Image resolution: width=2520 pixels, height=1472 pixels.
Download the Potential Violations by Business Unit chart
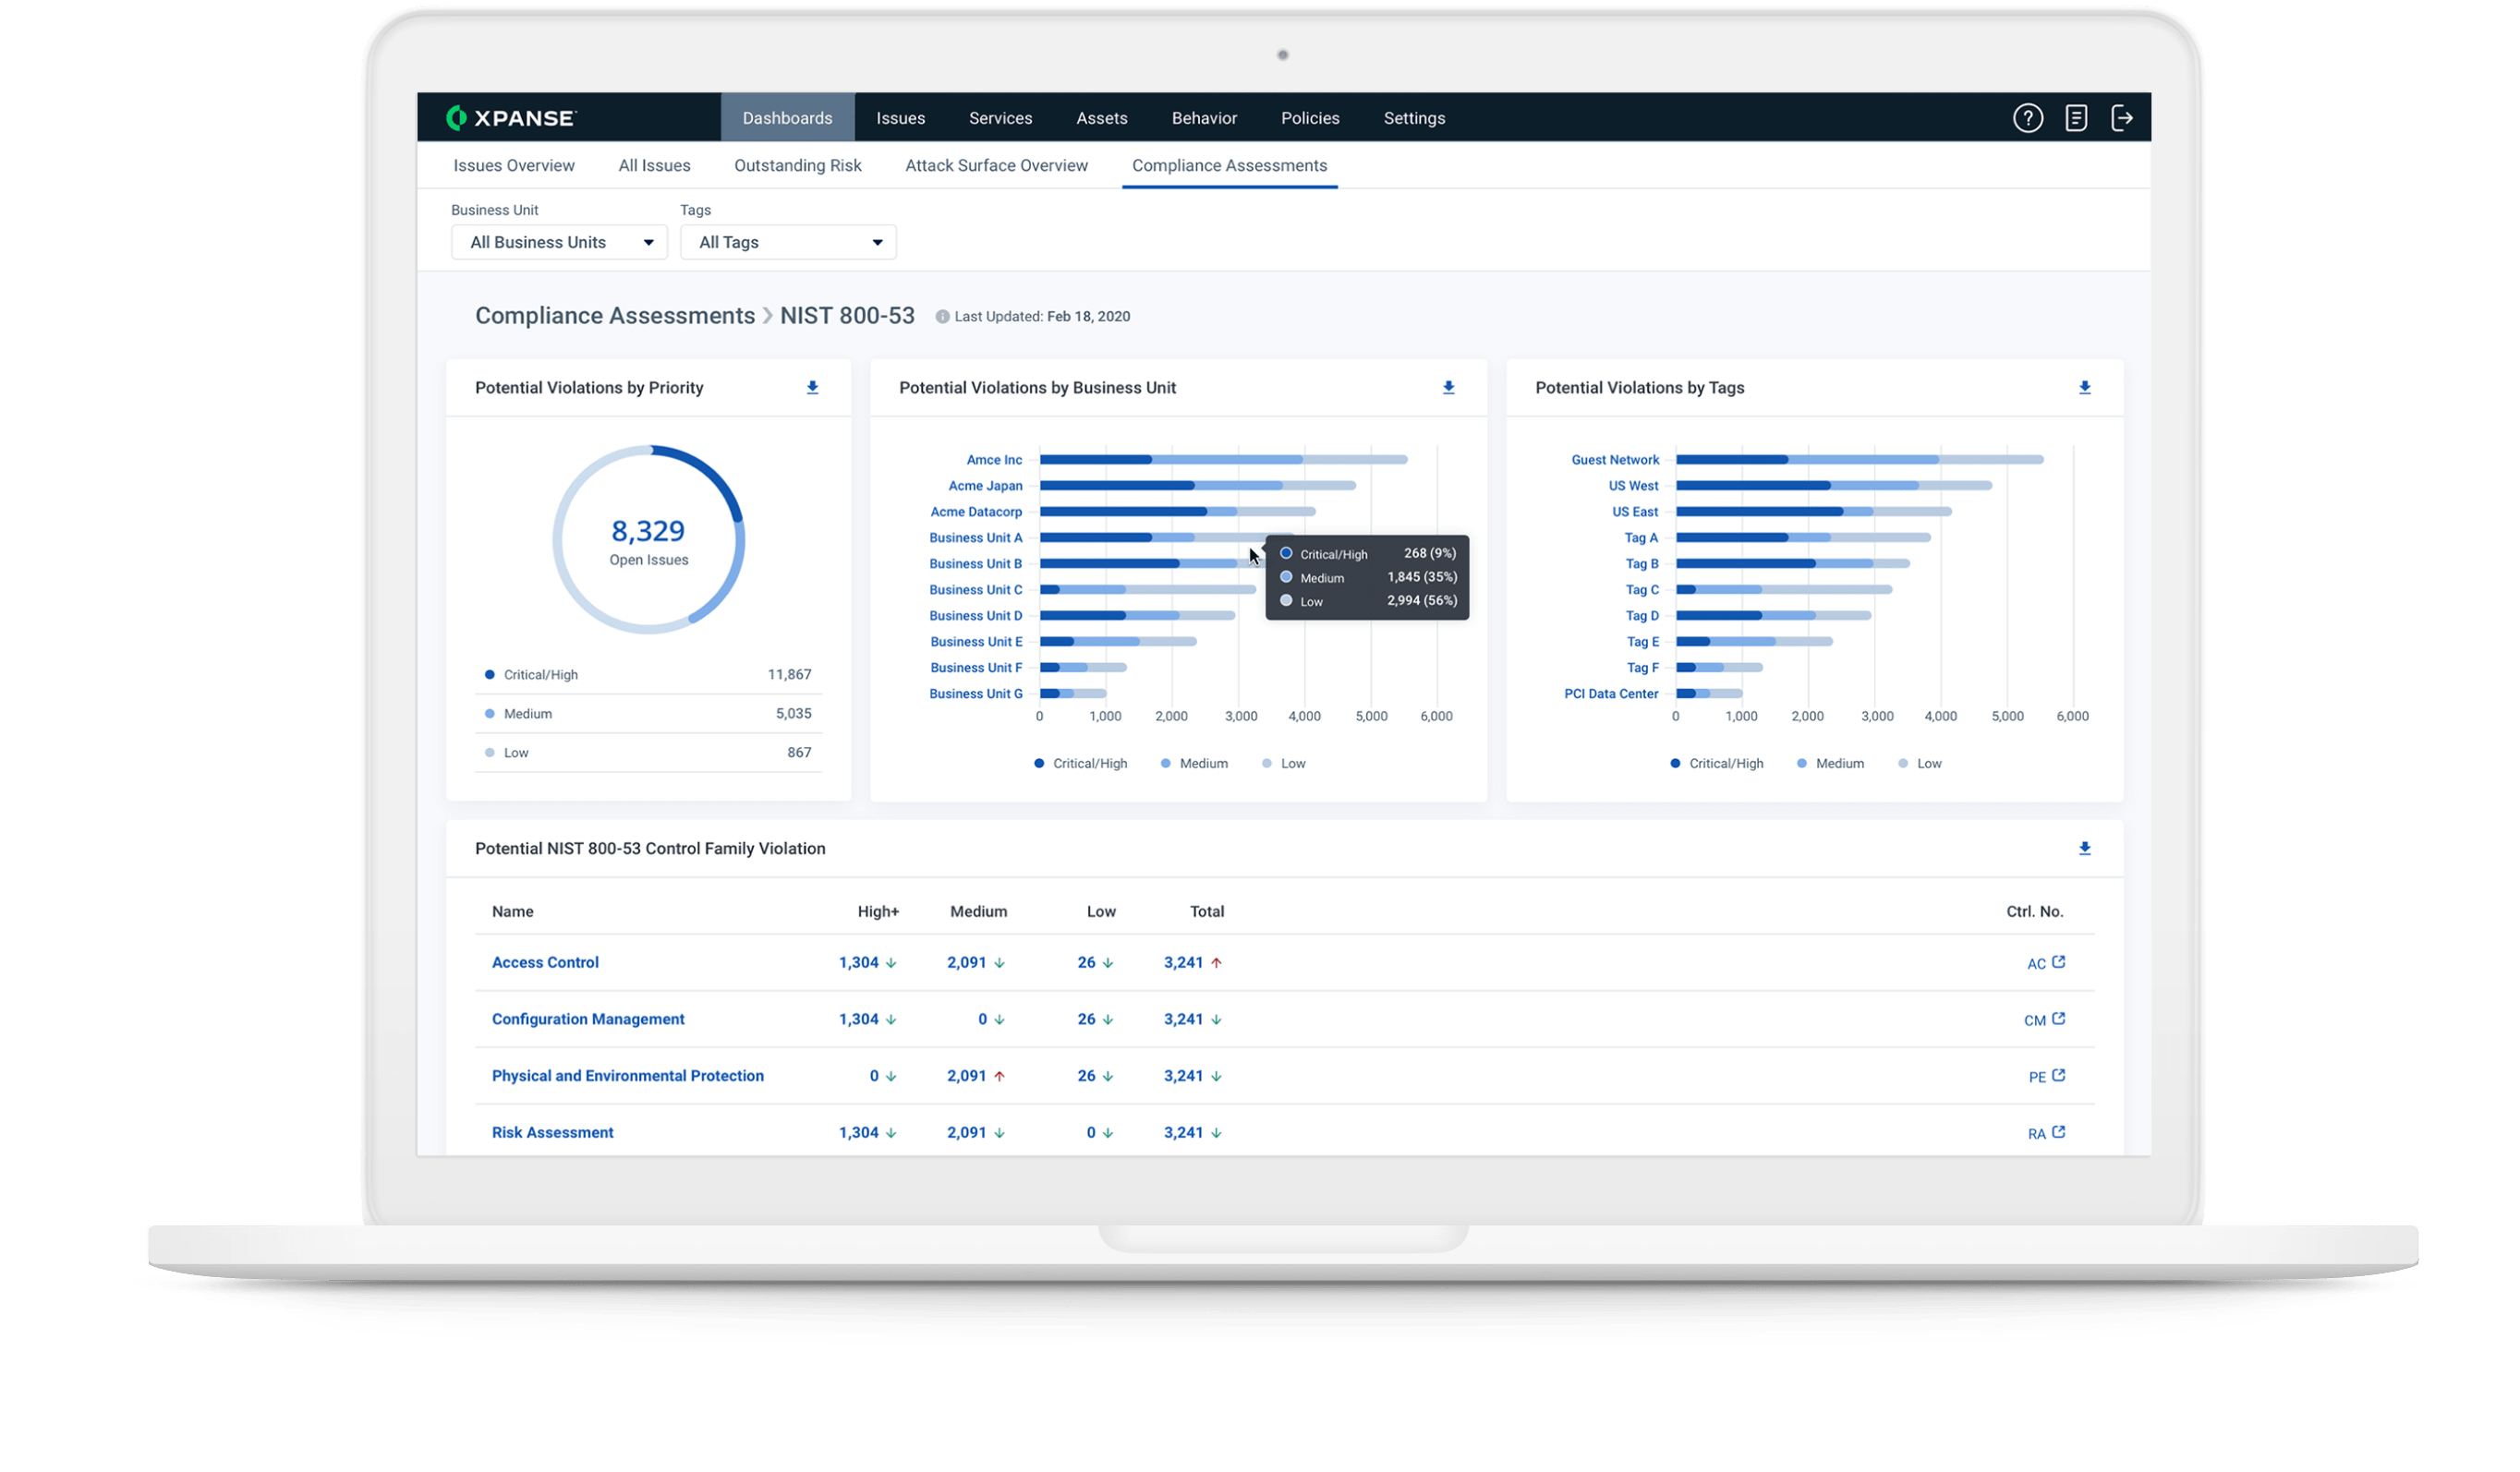coord(1449,388)
